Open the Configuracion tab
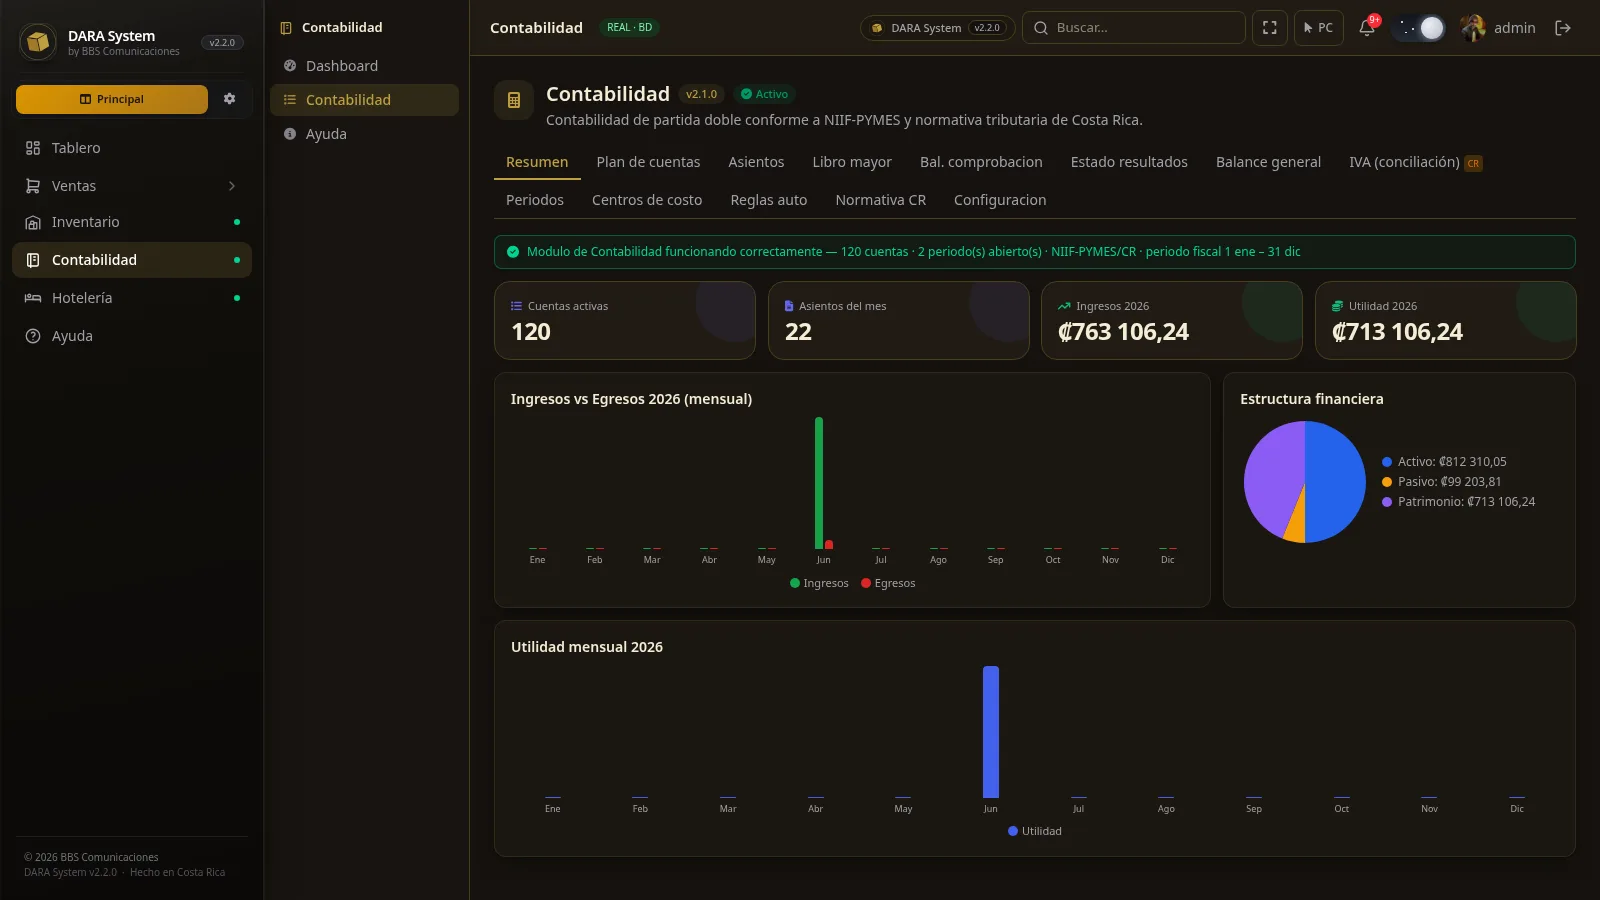This screenshot has height=900, width=1600. point(1000,200)
